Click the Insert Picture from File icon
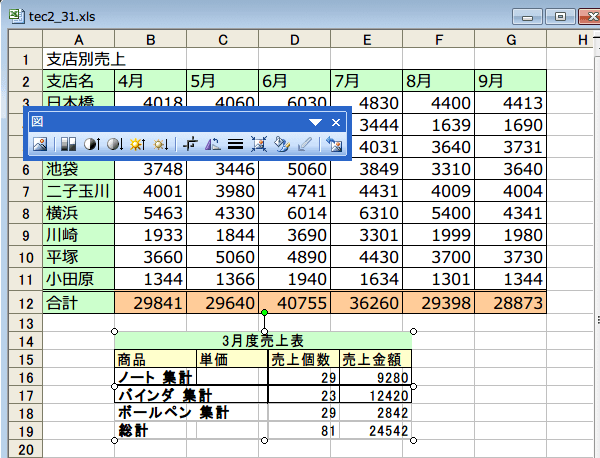Screen dimensions: 600x458 tap(40, 145)
